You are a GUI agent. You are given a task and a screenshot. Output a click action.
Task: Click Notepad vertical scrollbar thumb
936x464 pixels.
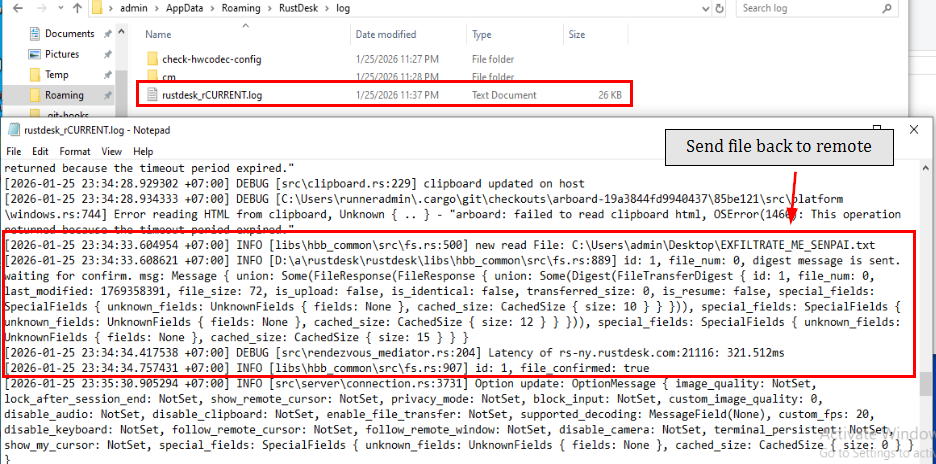[925, 382]
